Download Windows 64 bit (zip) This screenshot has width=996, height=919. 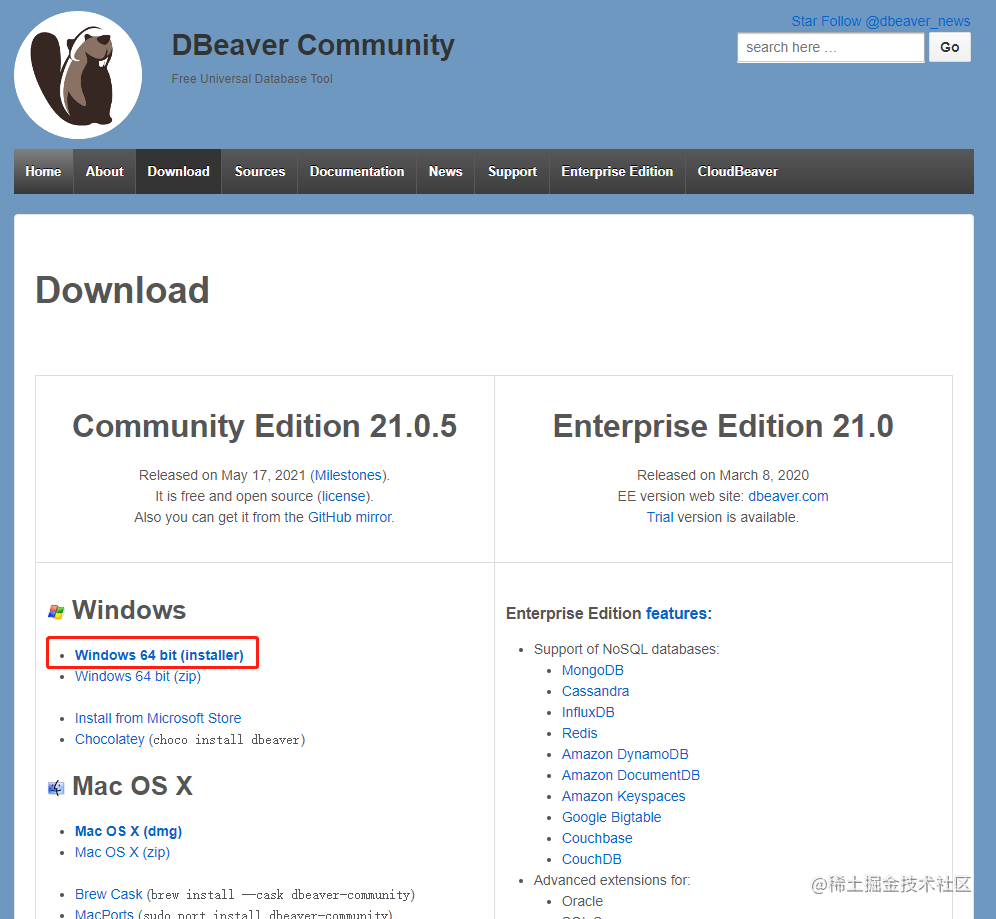pos(138,676)
